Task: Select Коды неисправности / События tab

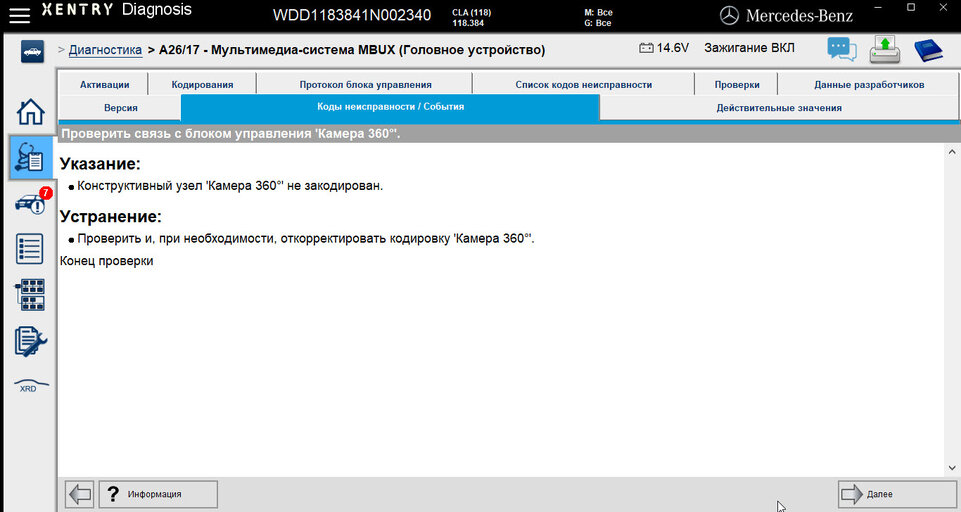Action: click(390, 107)
